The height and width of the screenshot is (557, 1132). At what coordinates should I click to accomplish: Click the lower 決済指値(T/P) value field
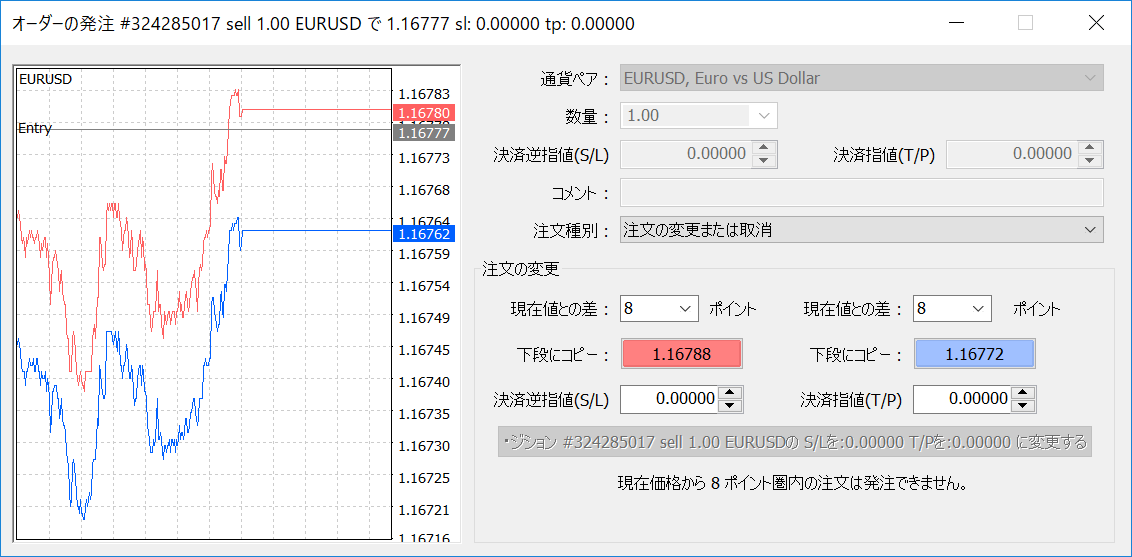click(963, 399)
